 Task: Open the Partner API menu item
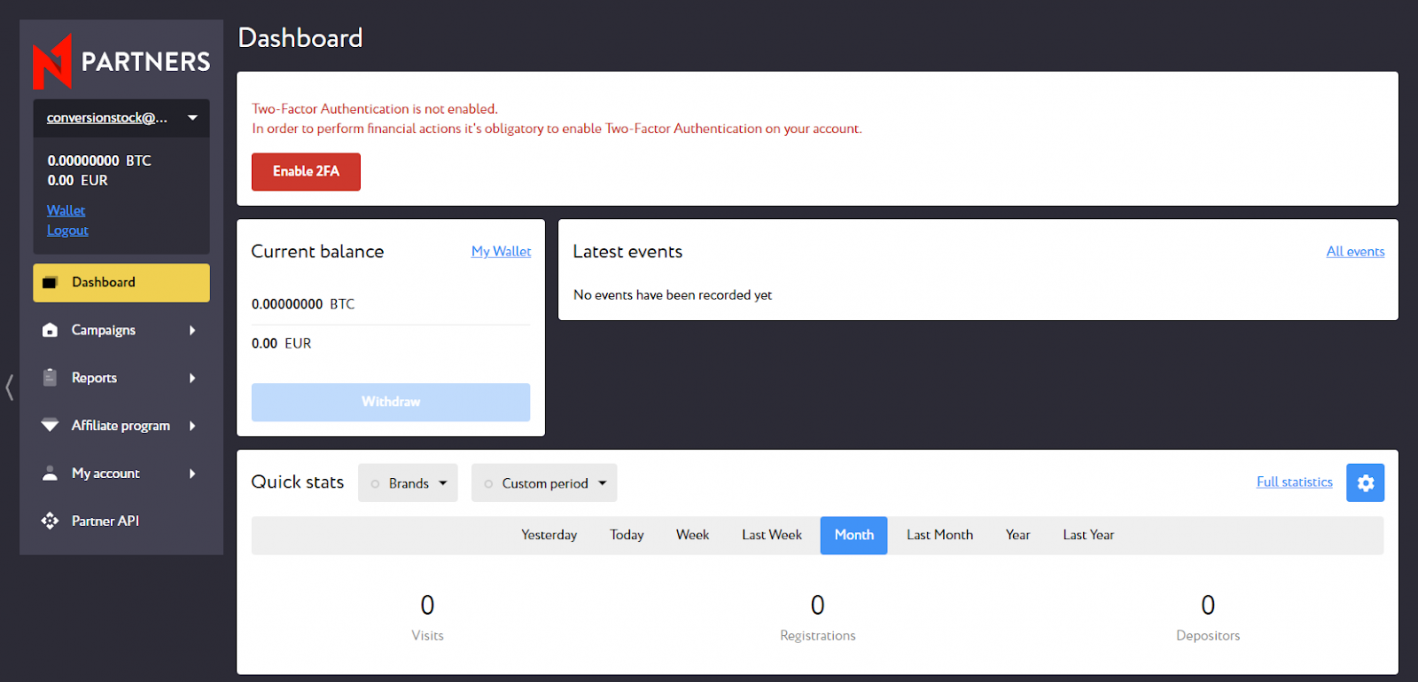coord(121,521)
